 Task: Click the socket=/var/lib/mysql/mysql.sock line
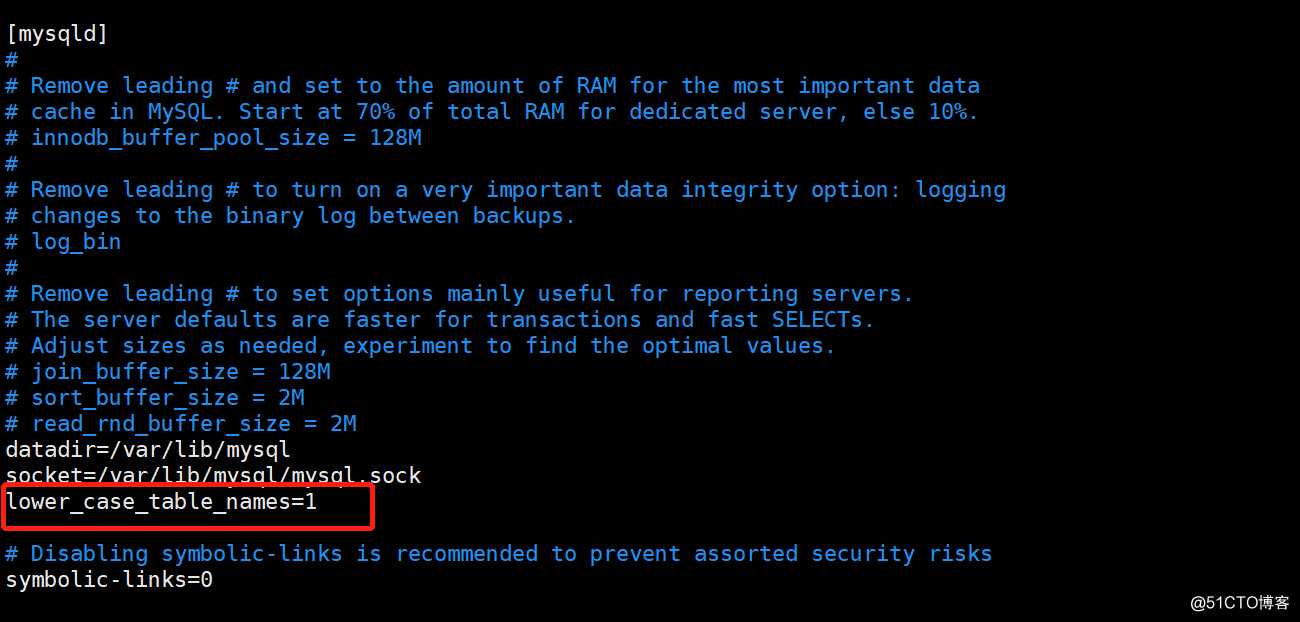click(x=213, y=476)
